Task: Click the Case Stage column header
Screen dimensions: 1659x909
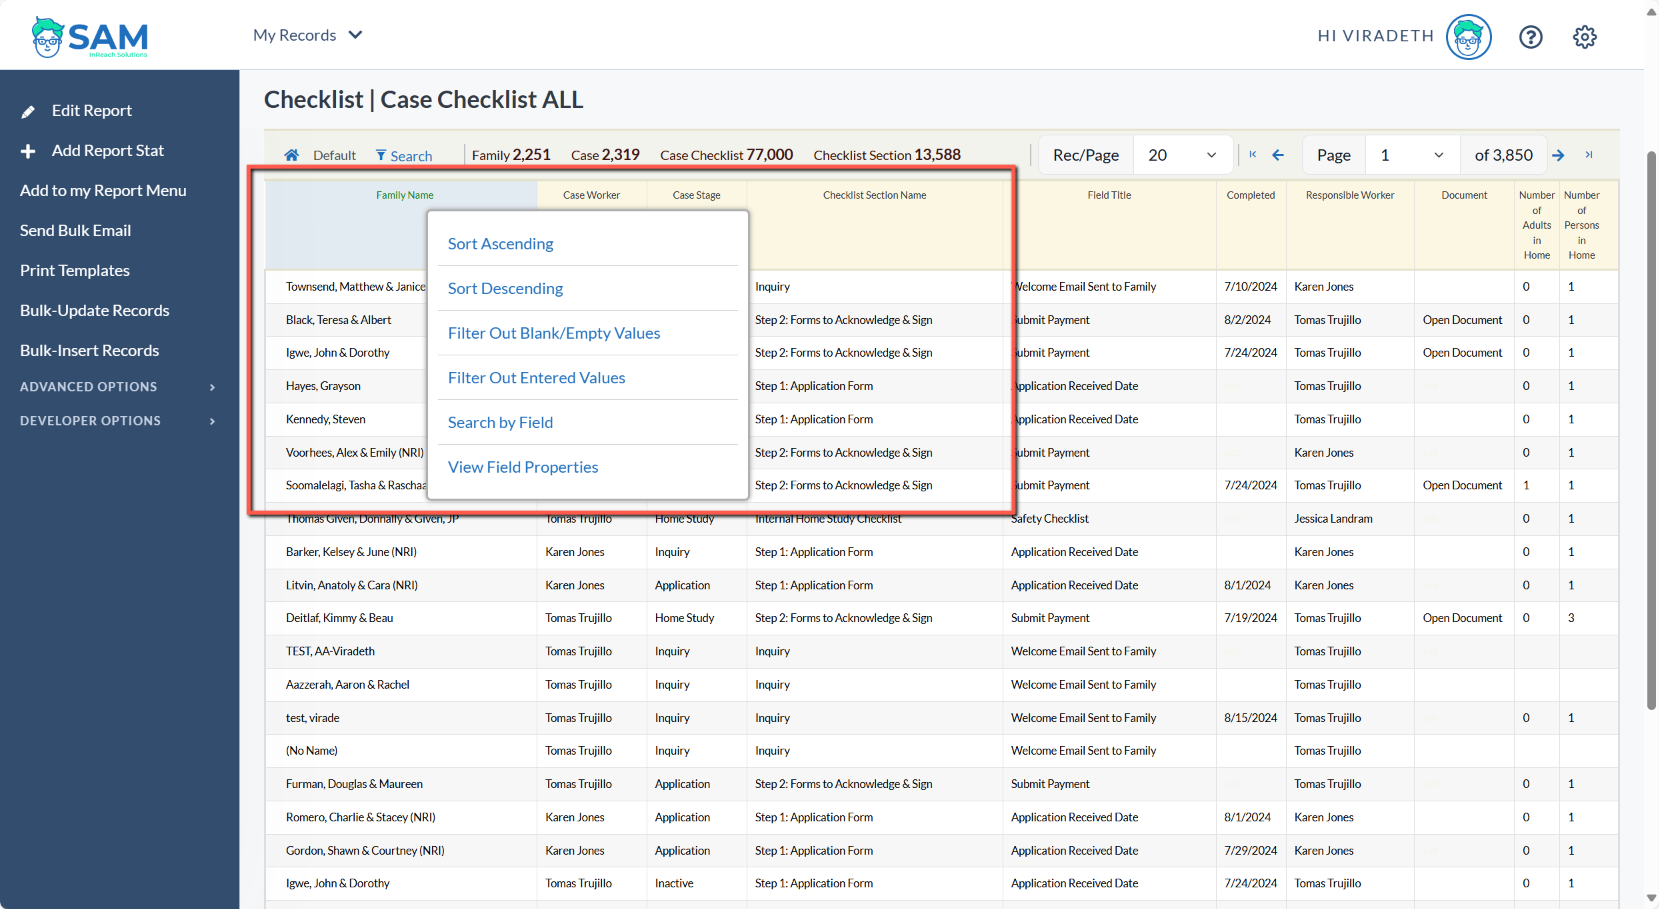Action: point(696,195)
